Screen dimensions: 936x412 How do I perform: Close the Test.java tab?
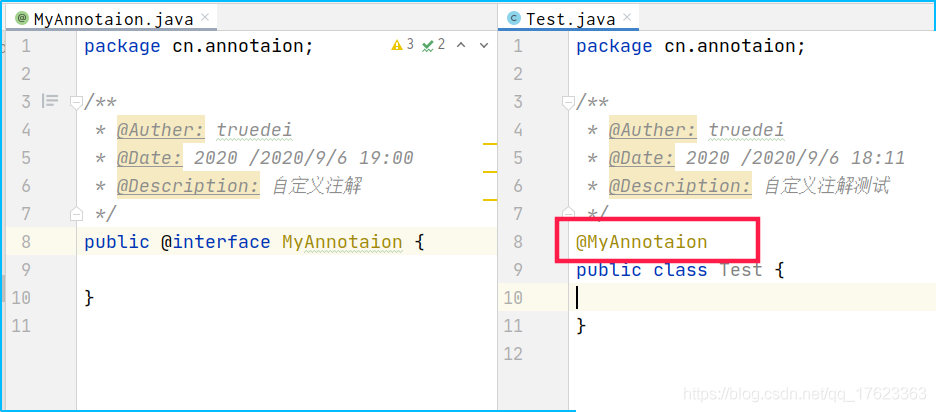pyautogui.click(x=627, y=18)
